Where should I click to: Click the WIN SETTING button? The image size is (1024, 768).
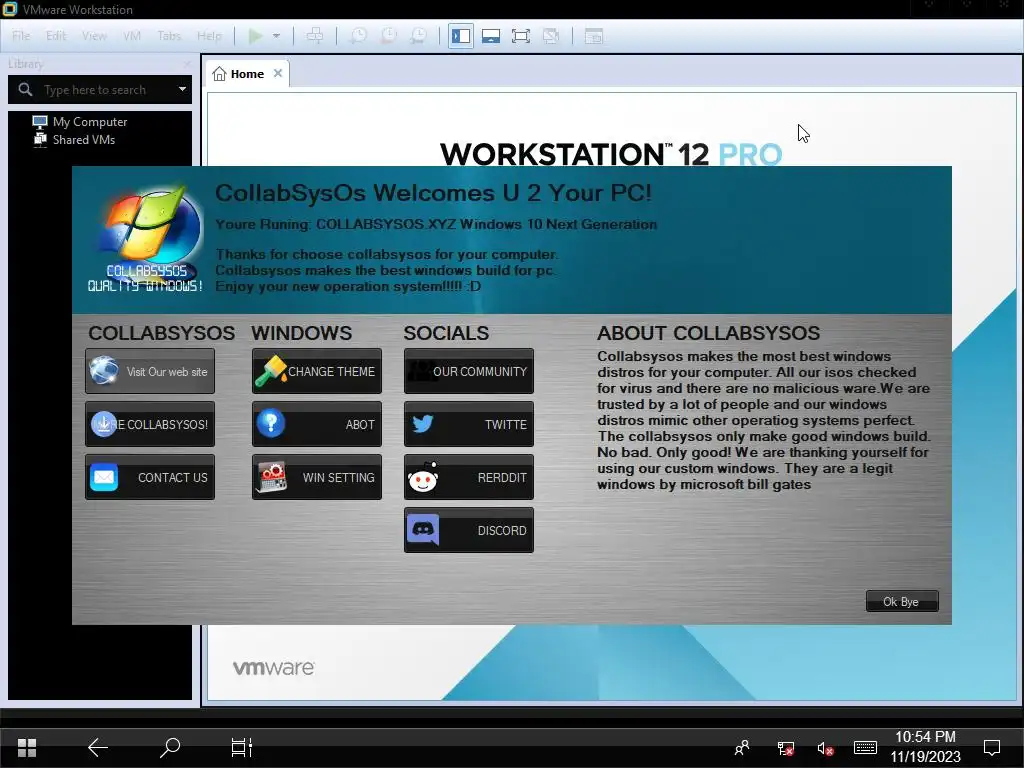[317, 477]
